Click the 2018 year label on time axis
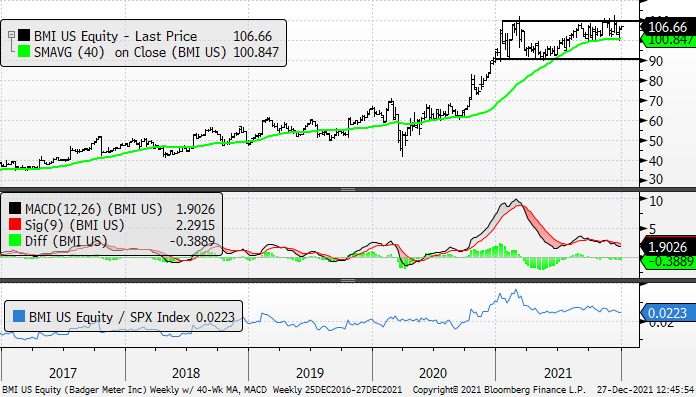 (x=186, y=373)
